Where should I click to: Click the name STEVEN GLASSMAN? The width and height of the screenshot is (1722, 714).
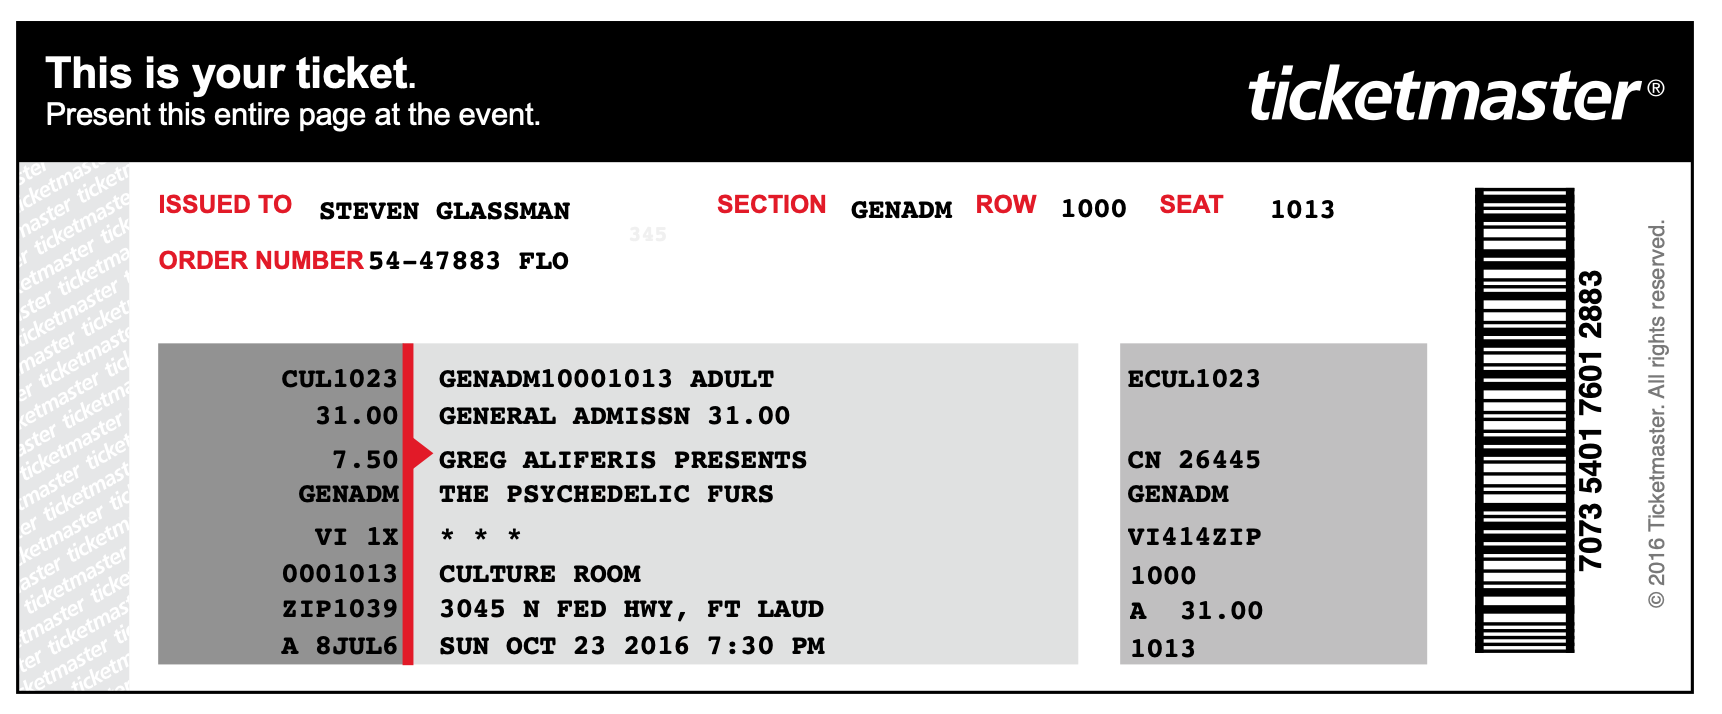pyautogui.click(x=444, y=211)
